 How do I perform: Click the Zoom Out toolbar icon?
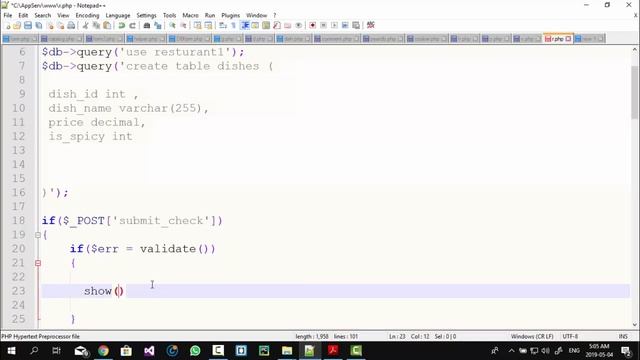[183, 26]
